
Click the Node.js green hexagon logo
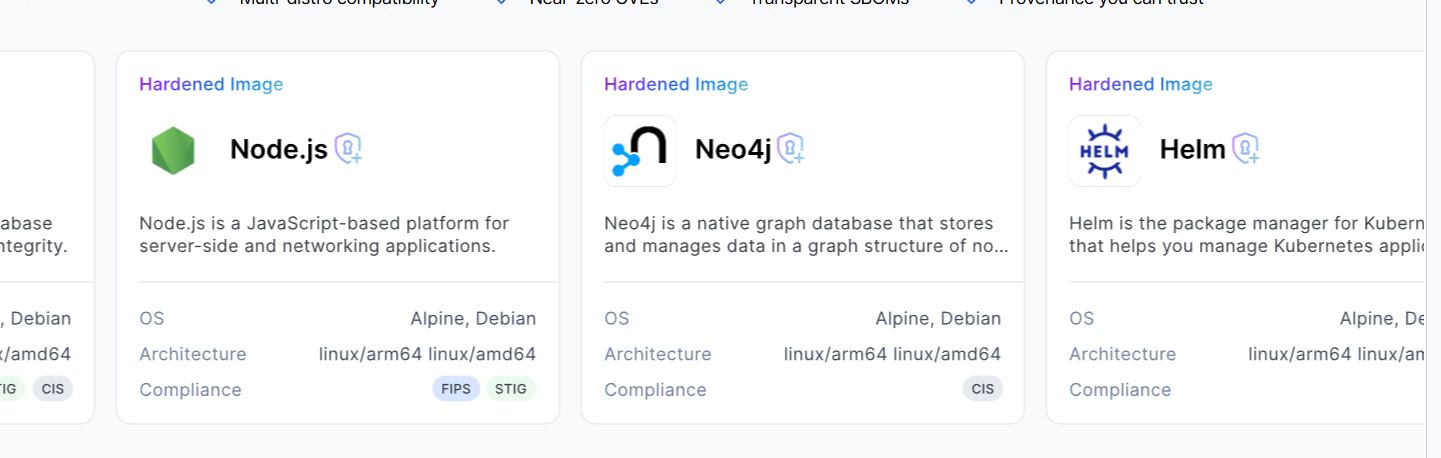click(x=174, y=151)
